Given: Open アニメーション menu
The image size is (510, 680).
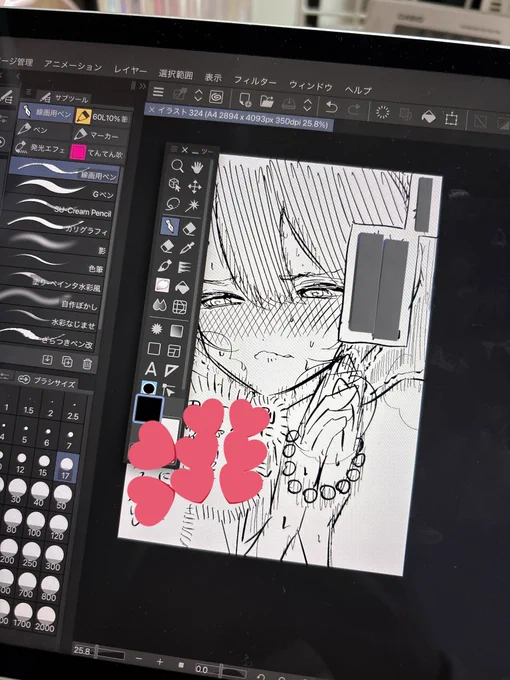Looking at the screenshot, I should click(73, 65).
